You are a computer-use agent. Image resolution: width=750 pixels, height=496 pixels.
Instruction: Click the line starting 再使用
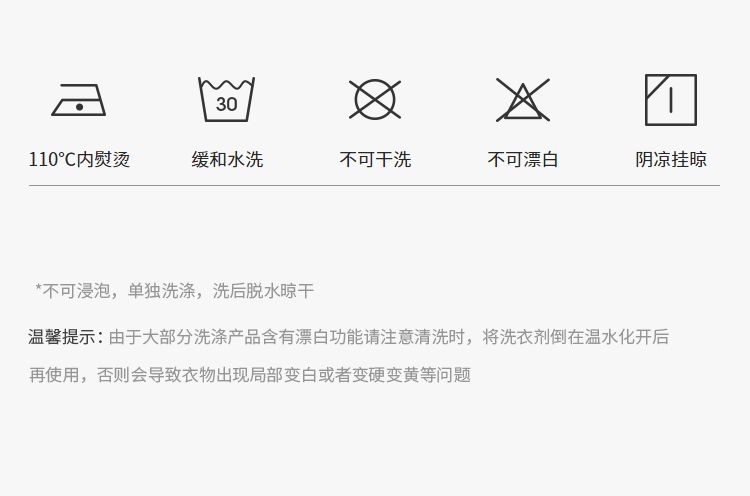[250, 375]
